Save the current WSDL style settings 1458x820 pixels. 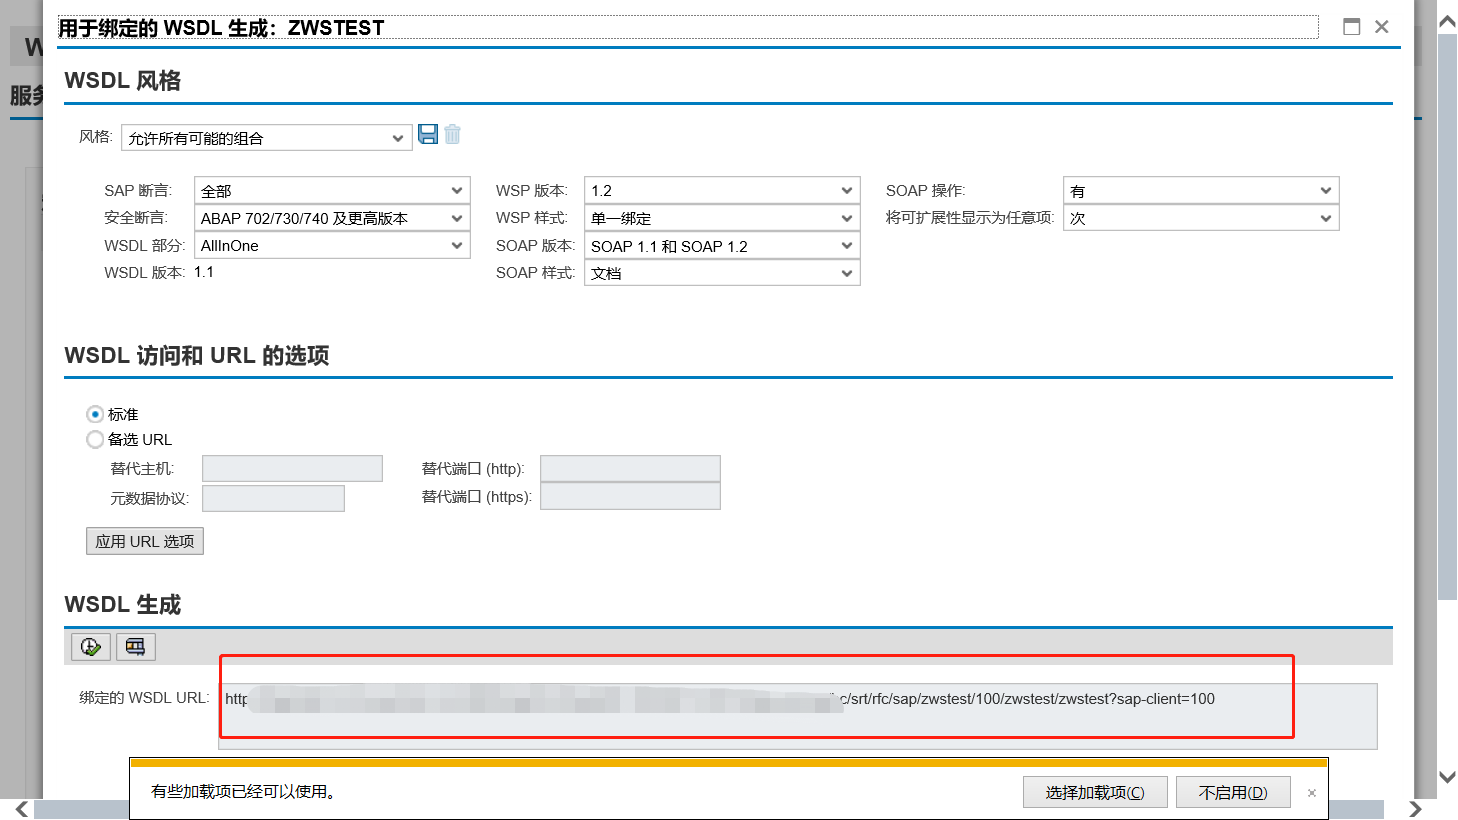coord(428,133)
